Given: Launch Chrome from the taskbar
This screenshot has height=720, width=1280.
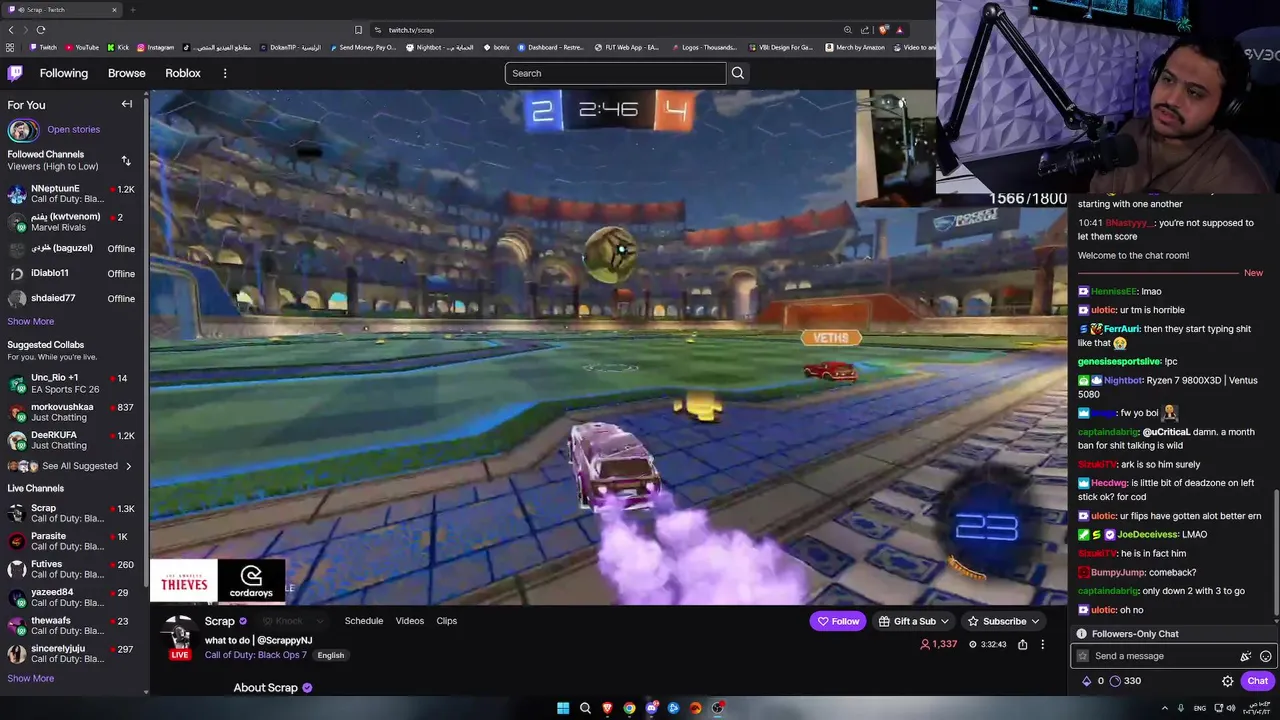Looking at the screenshot, I should point(629,708).
